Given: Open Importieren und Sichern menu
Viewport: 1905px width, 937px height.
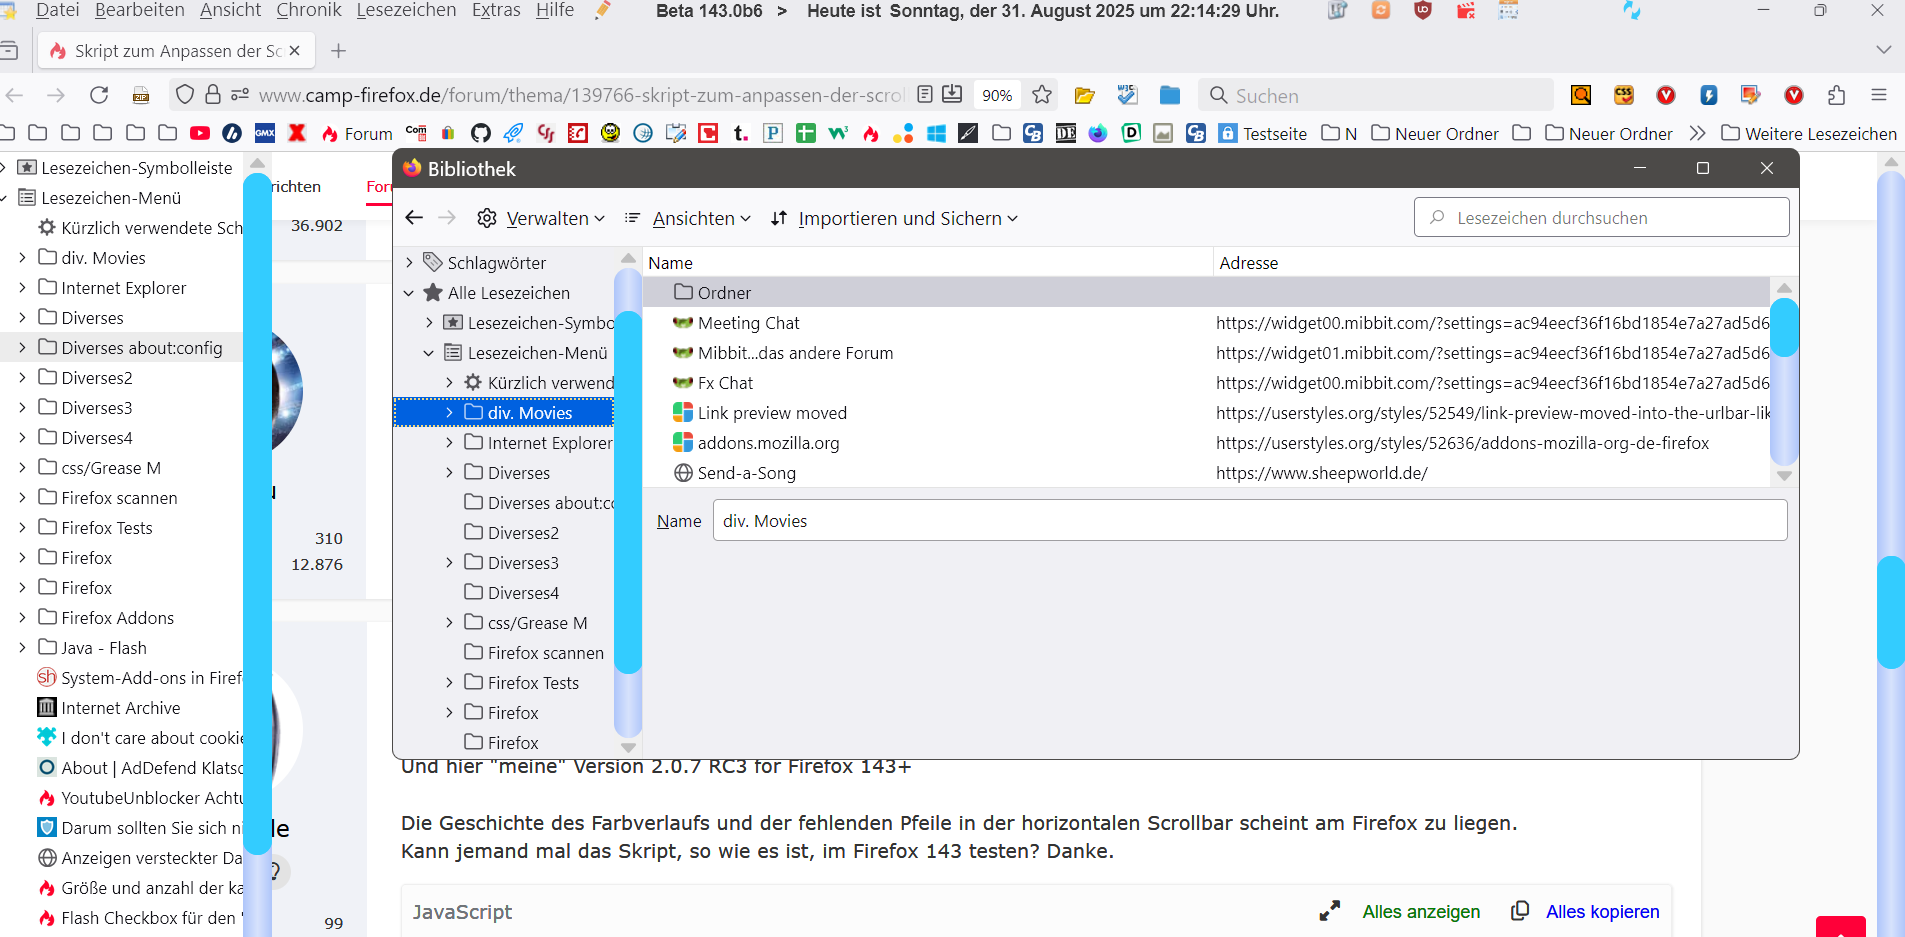Looking at the screenshot, I should tap(894, 218).
